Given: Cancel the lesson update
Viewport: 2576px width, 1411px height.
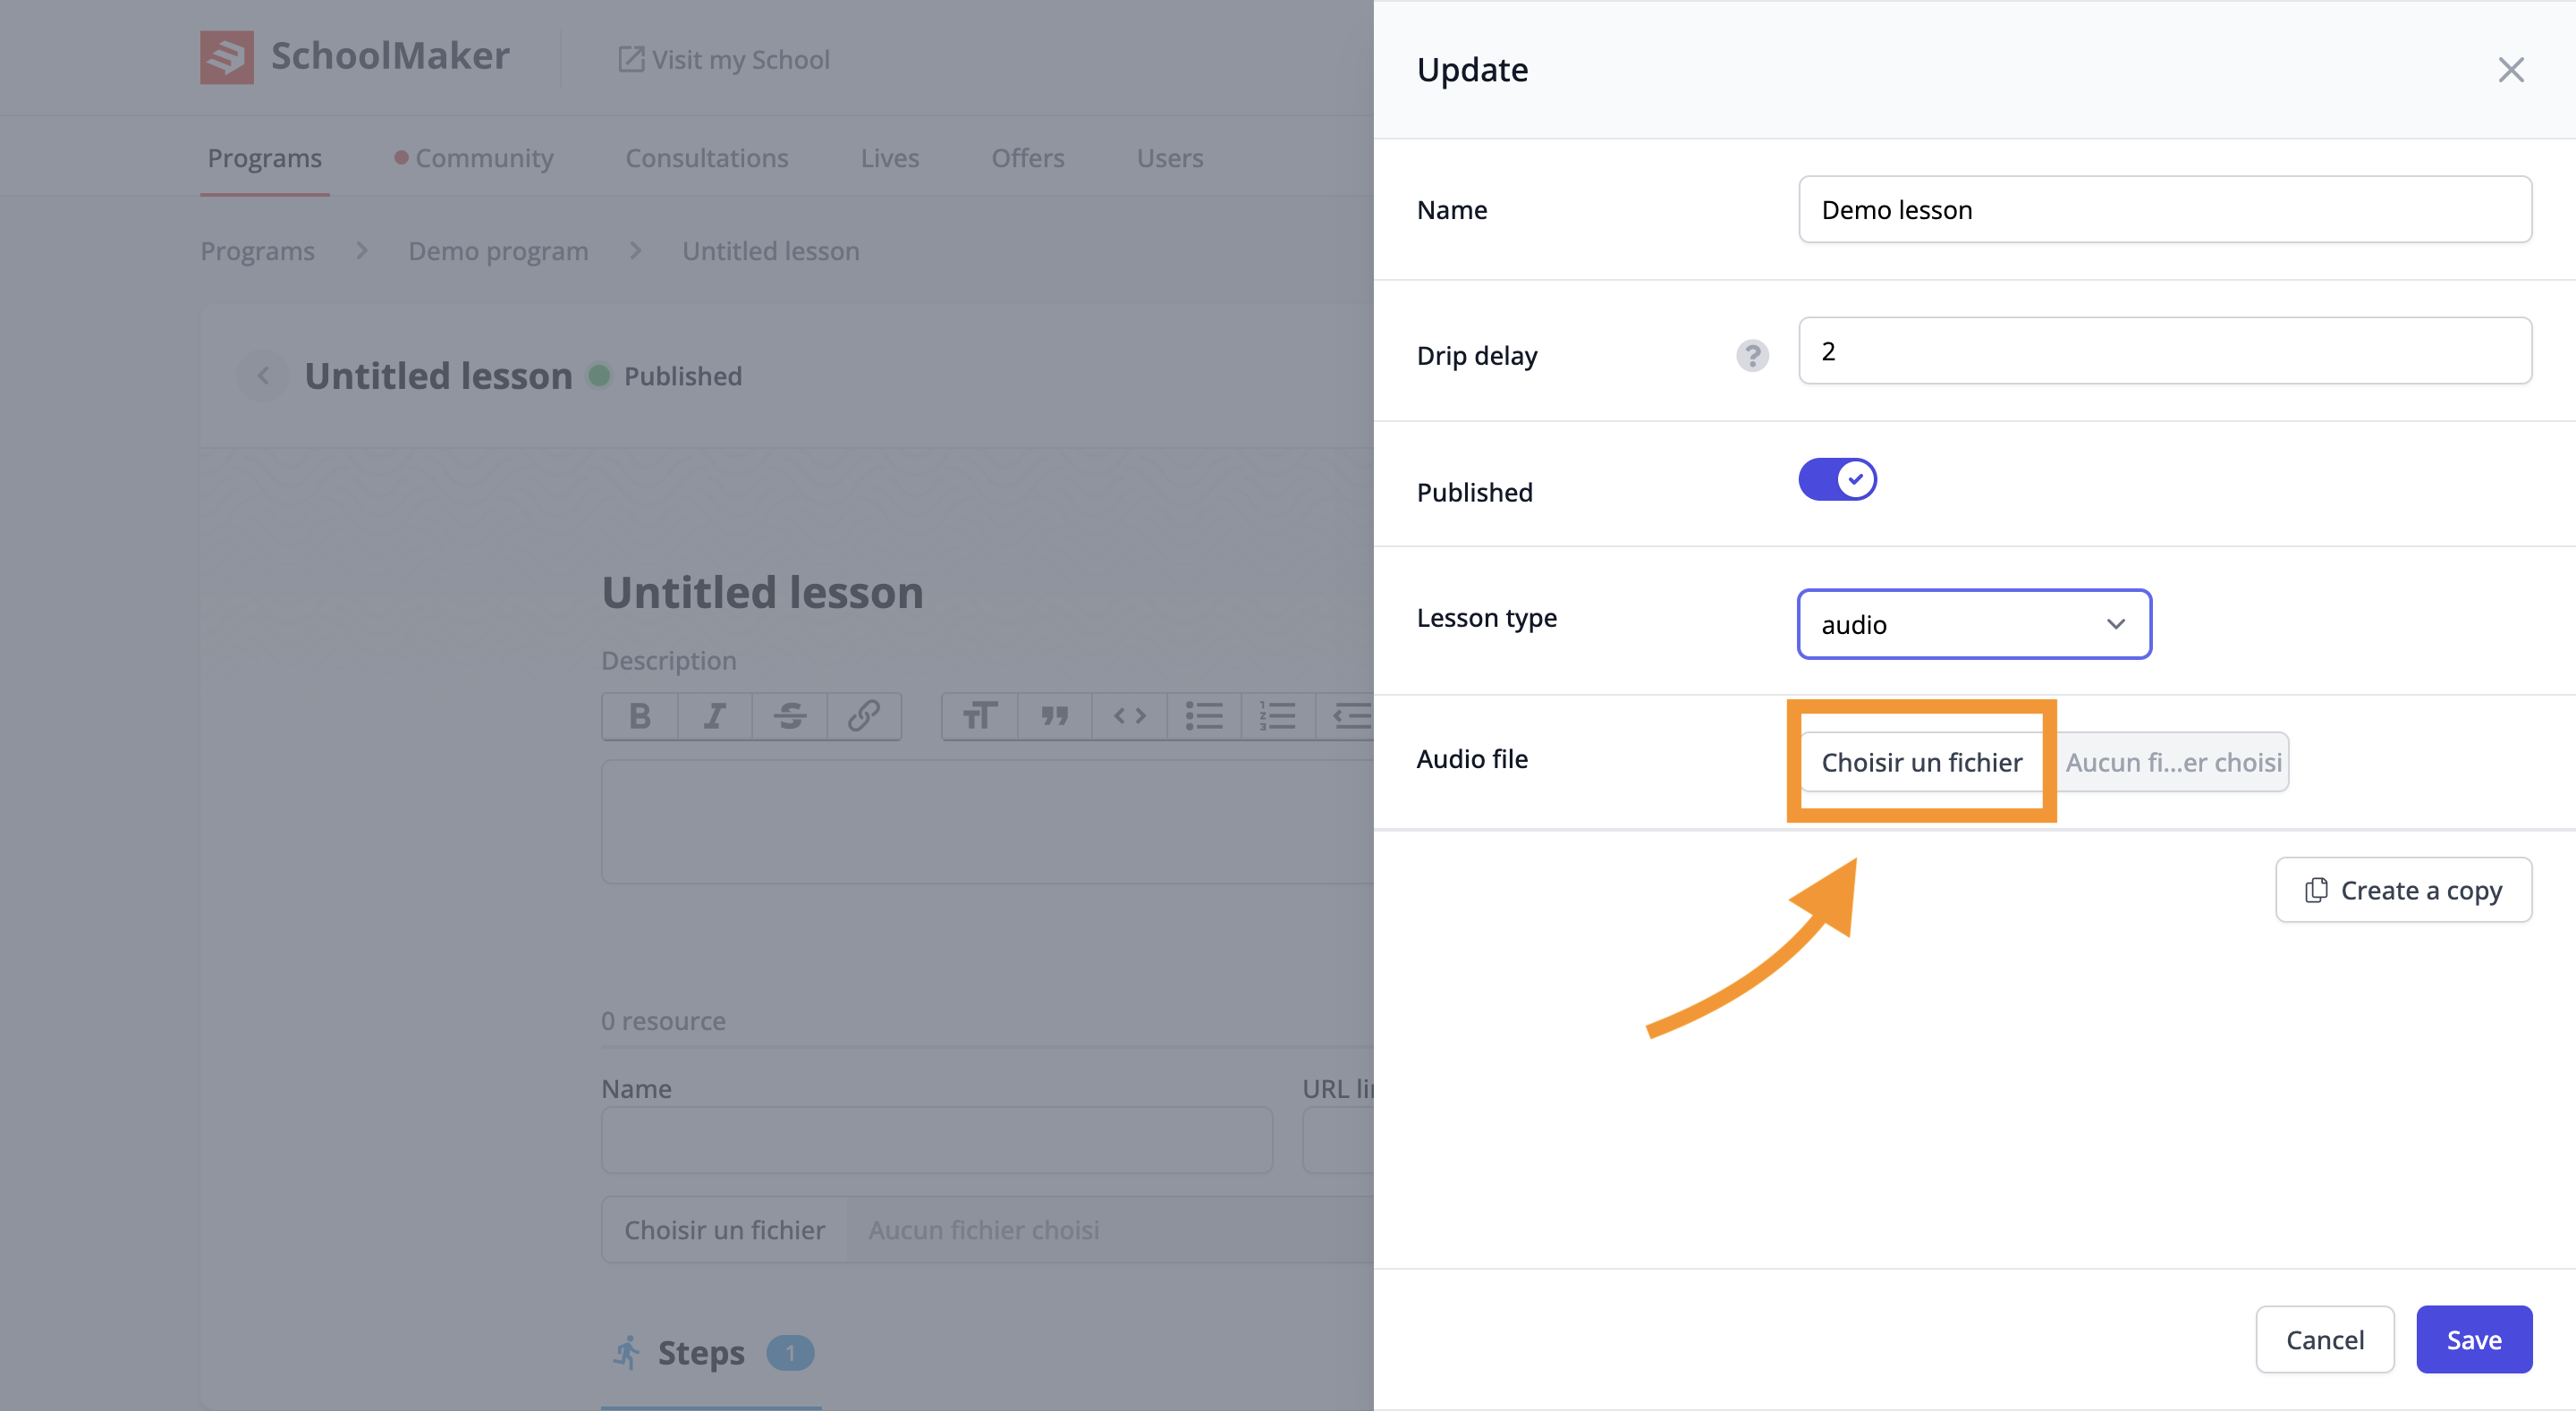Looking at the screenshot, I should [2325, 1340].
